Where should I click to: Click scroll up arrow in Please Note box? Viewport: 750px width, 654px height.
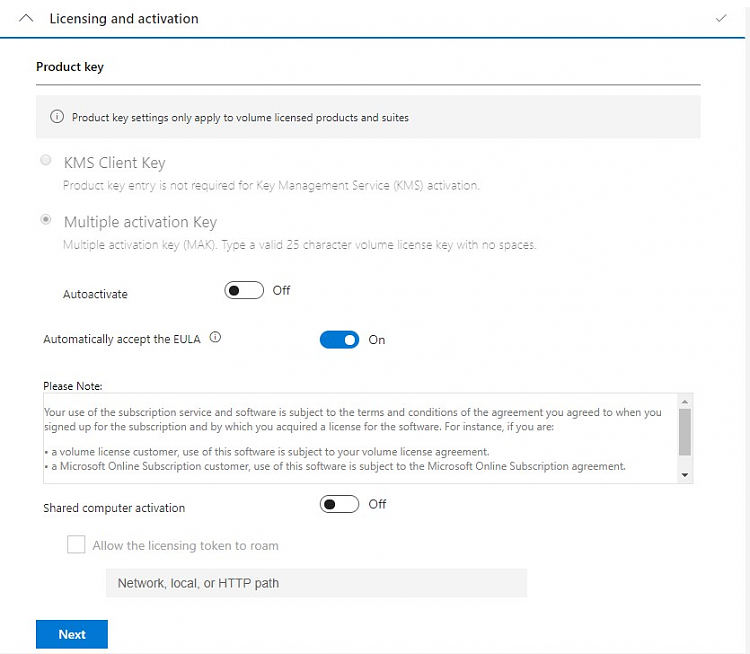(x=685, y=401)
